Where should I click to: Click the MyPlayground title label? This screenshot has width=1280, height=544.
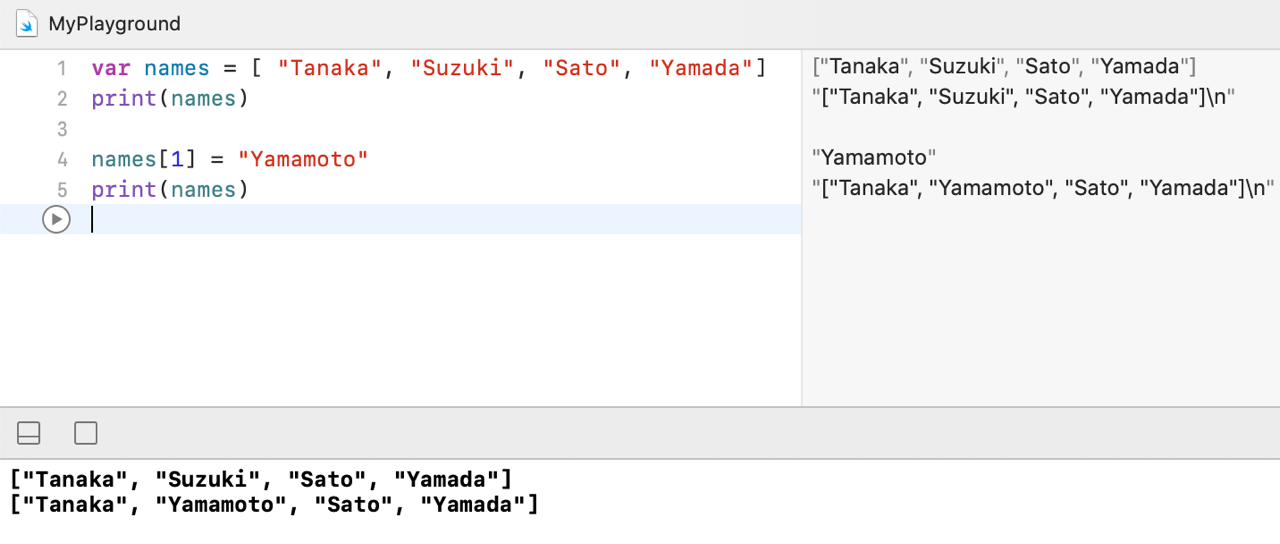pyautogui.click(x=114, y=24)
